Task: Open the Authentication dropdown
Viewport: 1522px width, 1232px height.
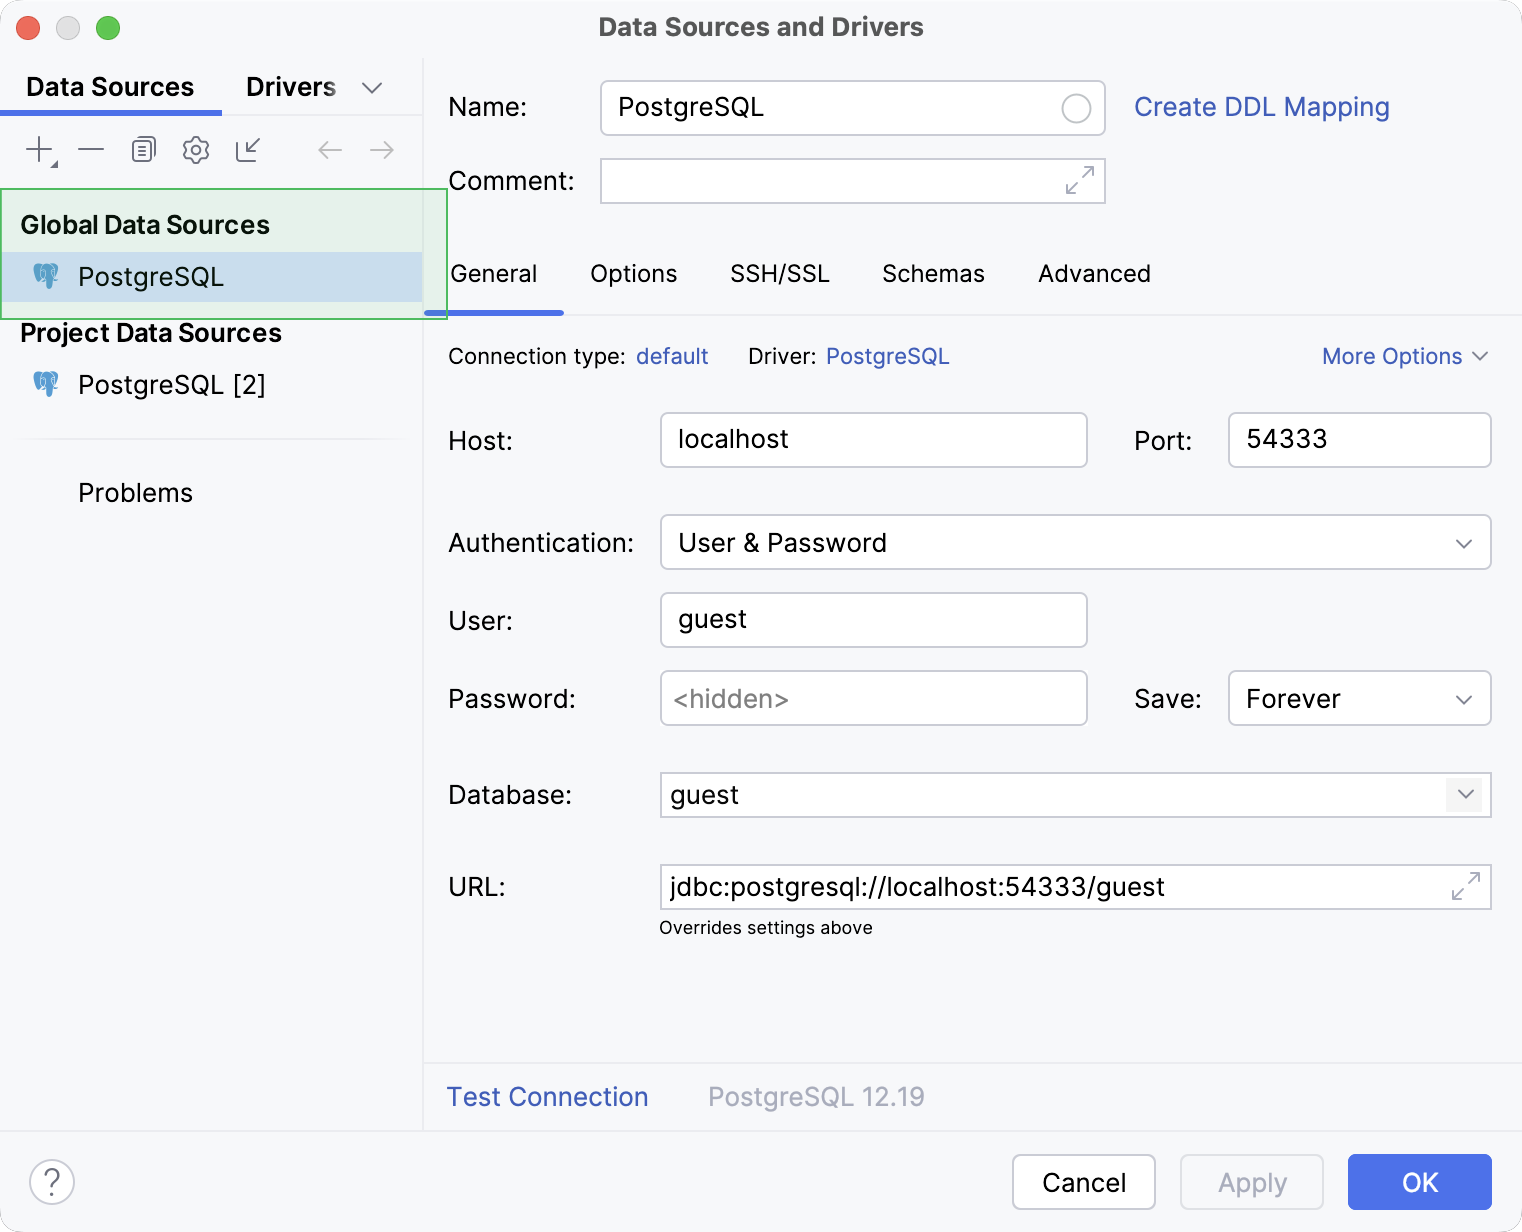Action: 1463,542
